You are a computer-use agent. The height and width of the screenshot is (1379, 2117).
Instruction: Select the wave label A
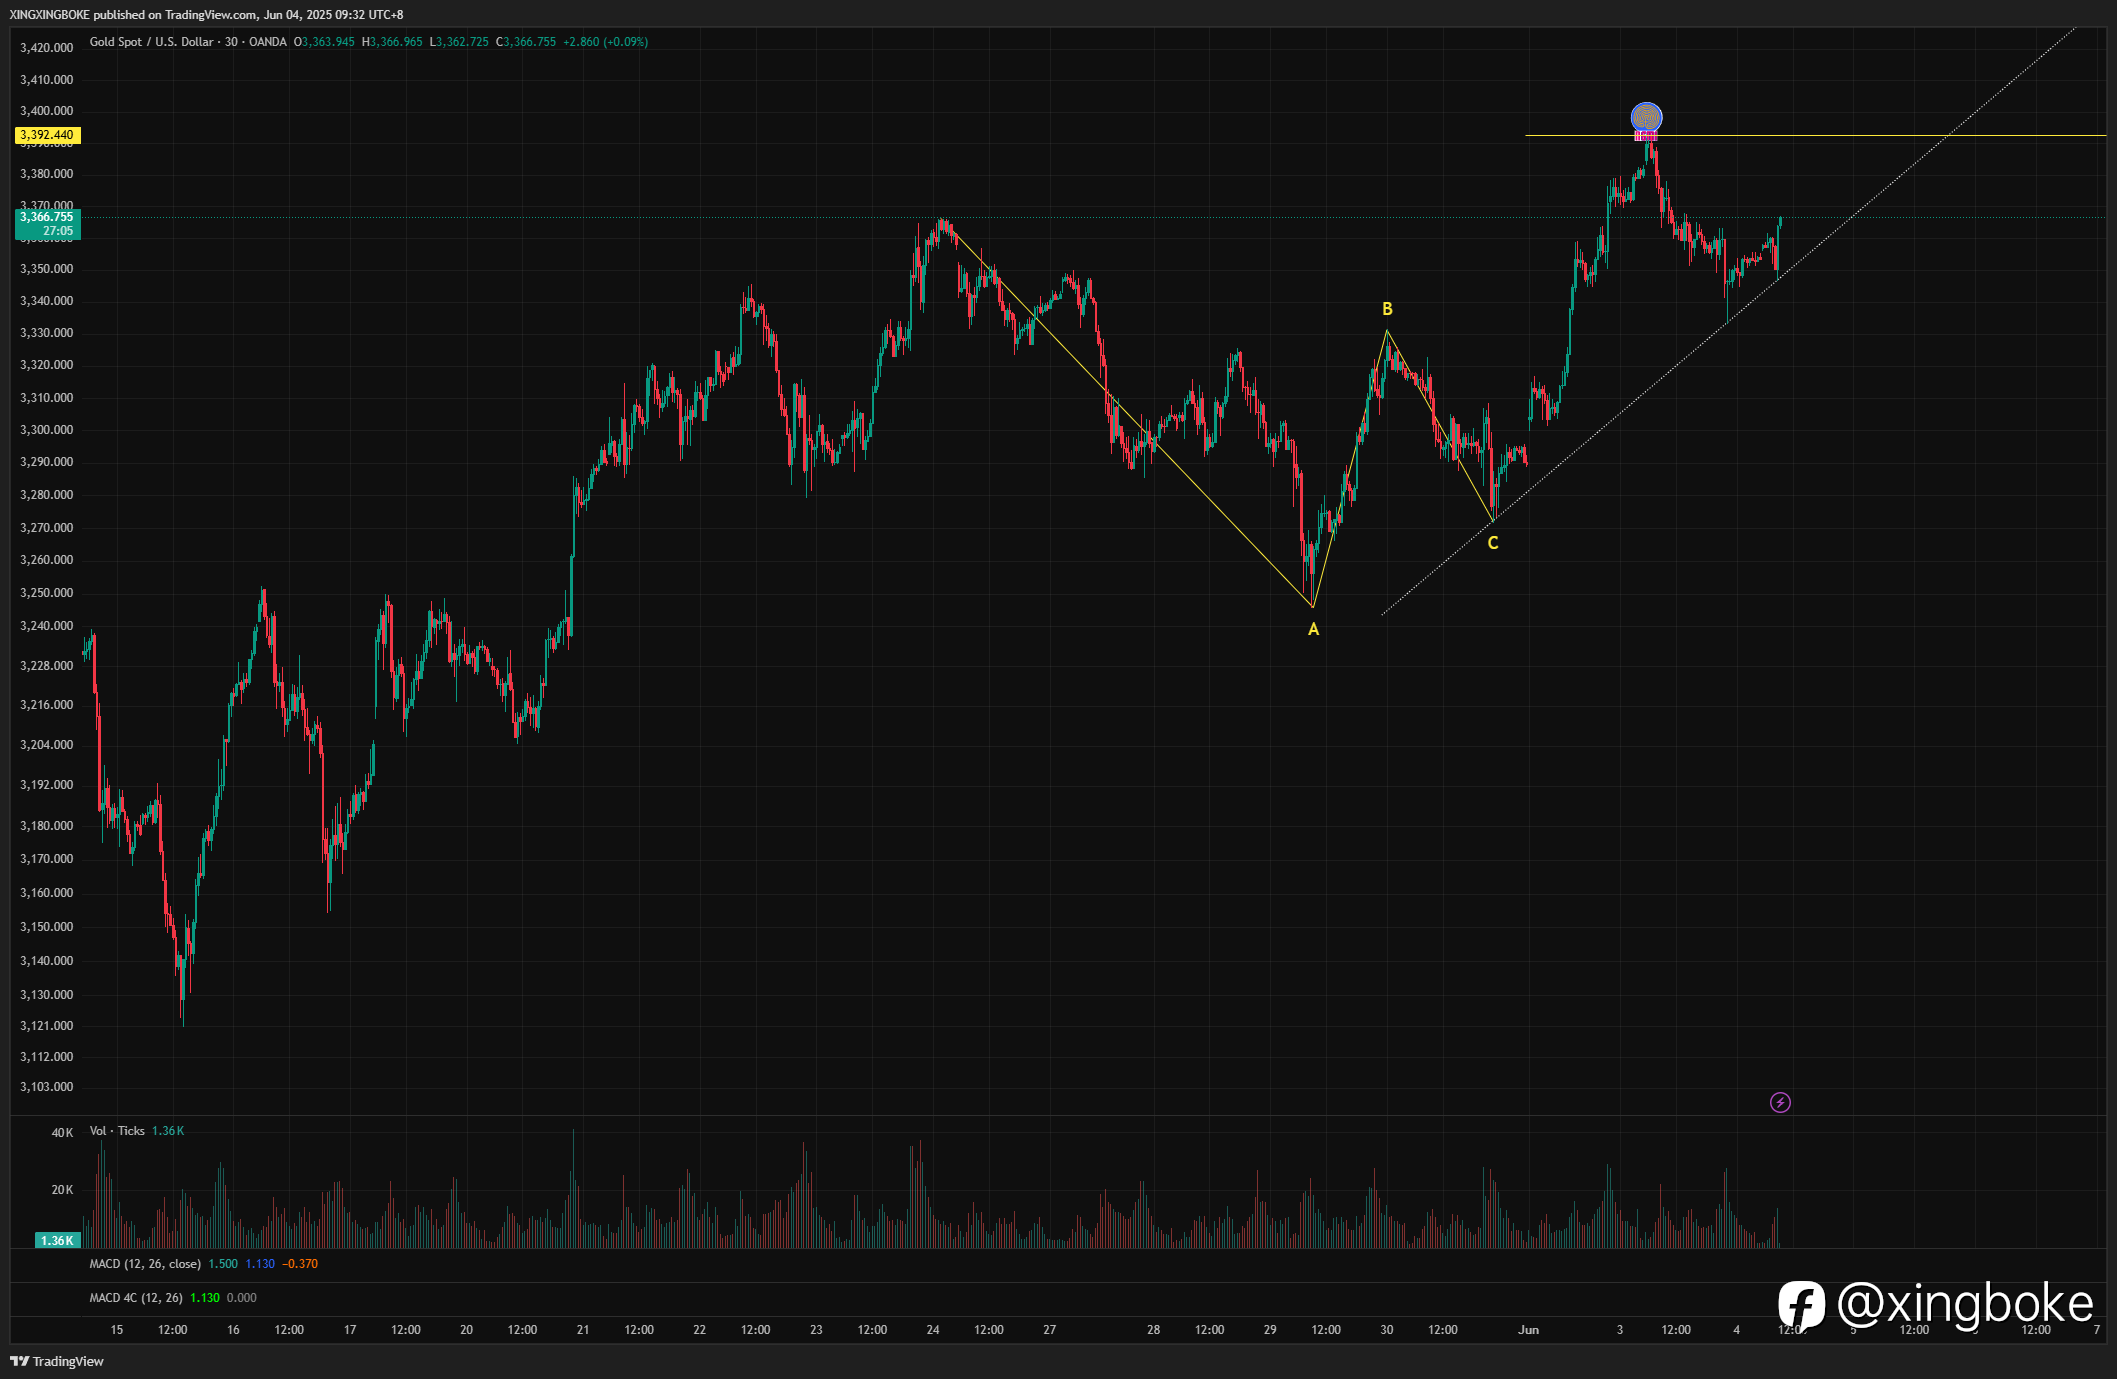click(x=1314, y=629)
